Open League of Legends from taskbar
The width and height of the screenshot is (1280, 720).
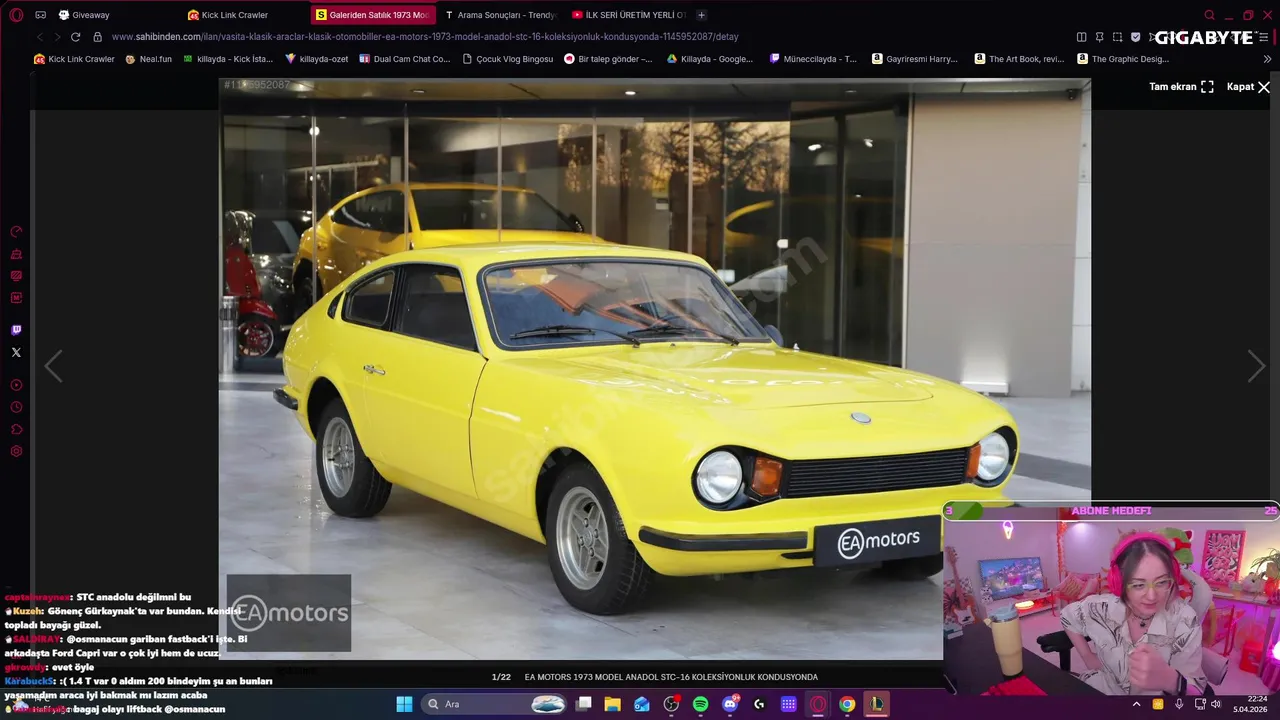[876, 704]
